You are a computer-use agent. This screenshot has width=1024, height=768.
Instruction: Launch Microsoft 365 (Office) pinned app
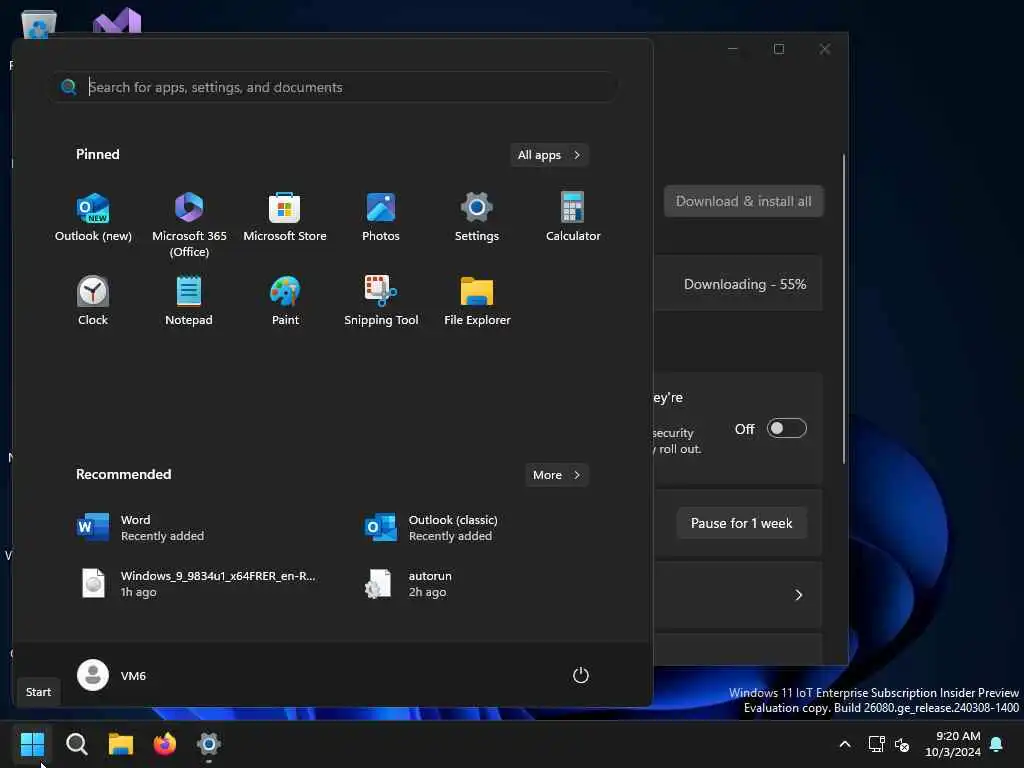coord(189,225)
